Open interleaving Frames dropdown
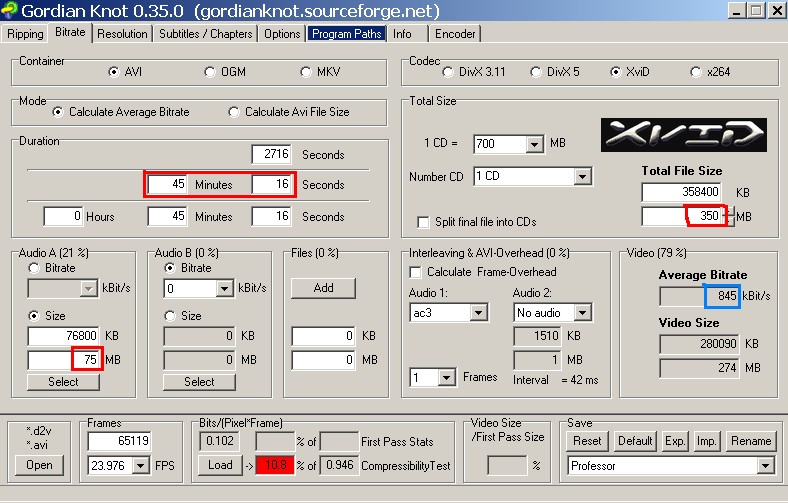788x503 pixels. tap(446, 377)
